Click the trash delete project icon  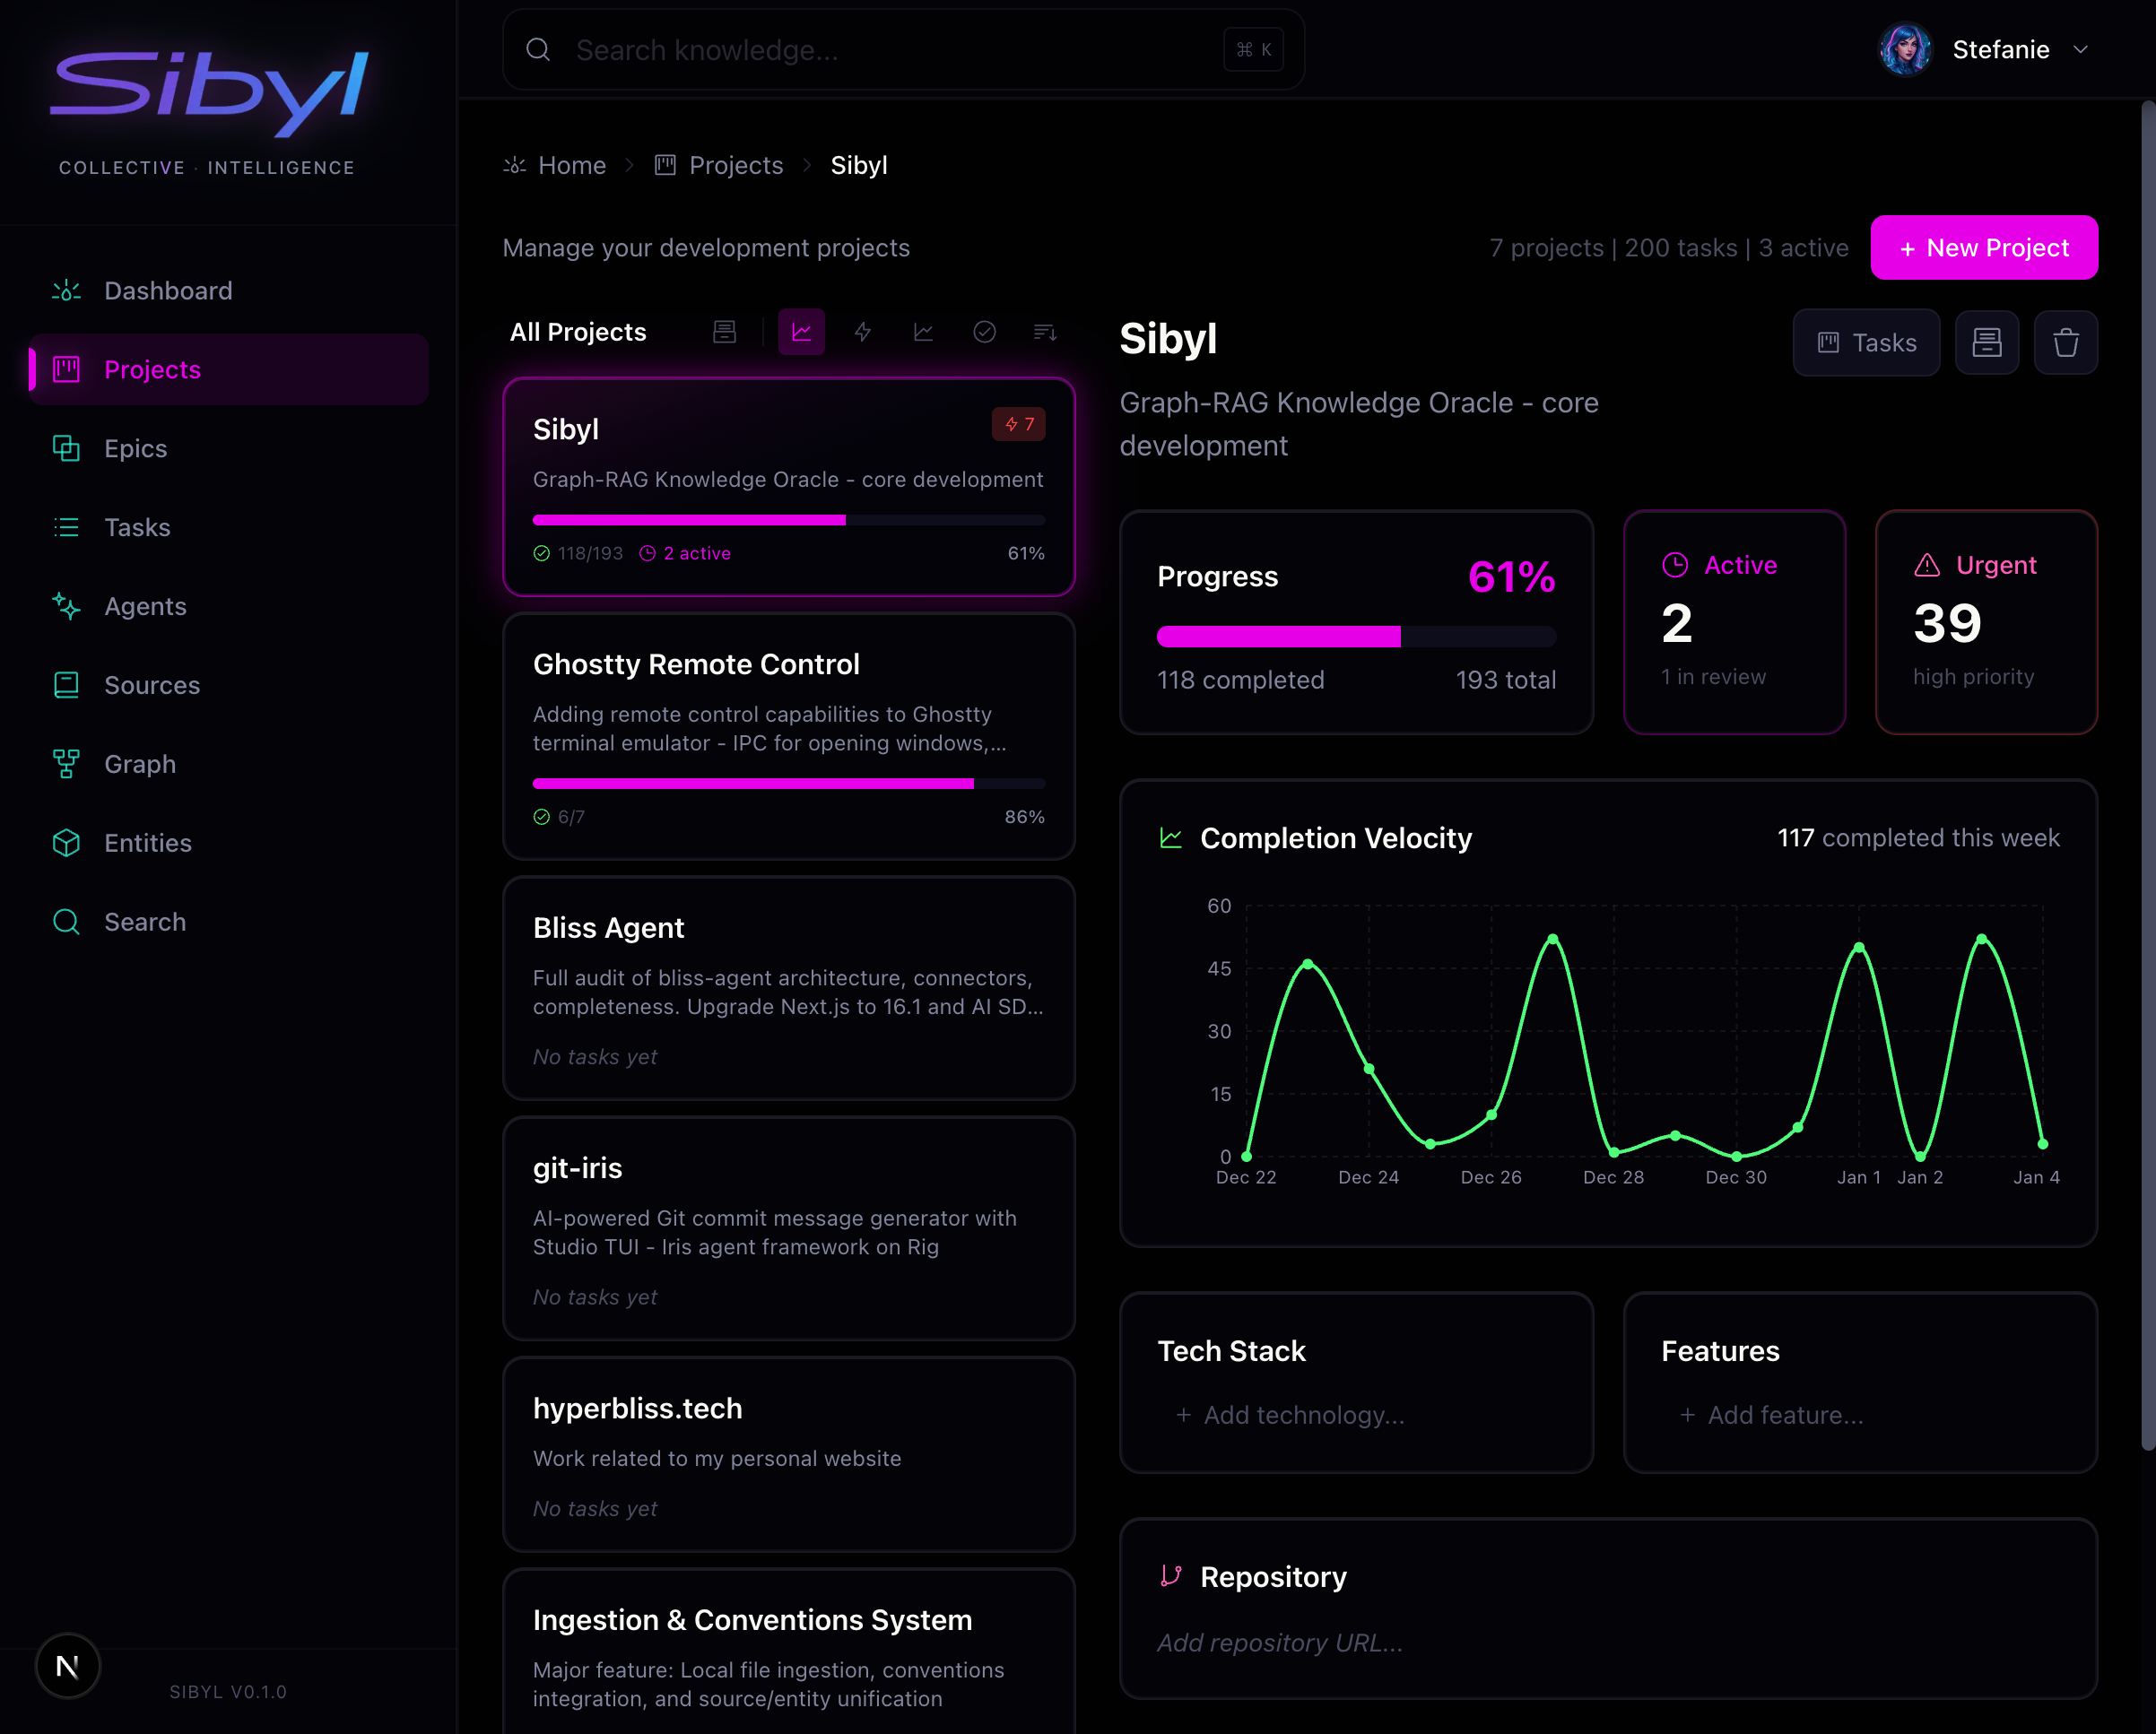click(x=2065, y=343)
